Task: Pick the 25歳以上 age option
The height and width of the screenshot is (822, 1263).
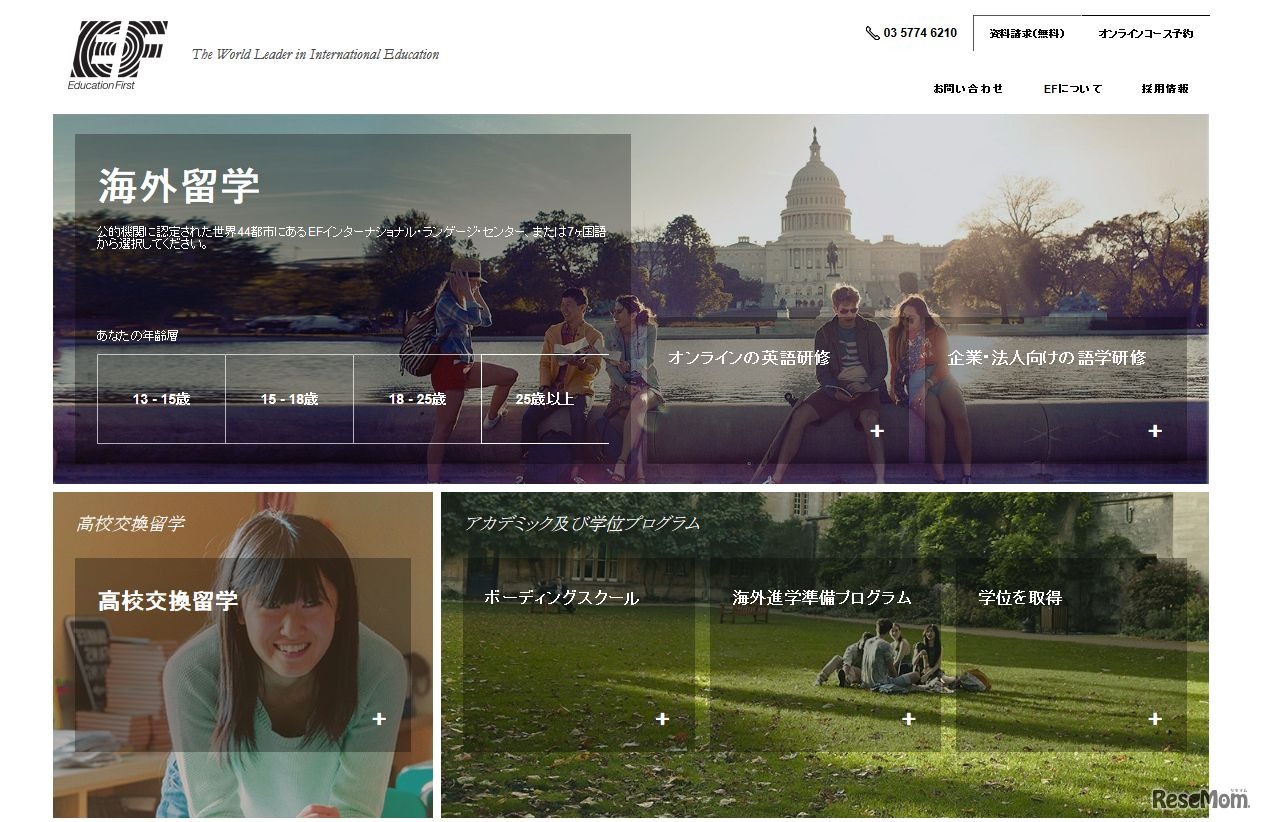Action: coord(545,399)
